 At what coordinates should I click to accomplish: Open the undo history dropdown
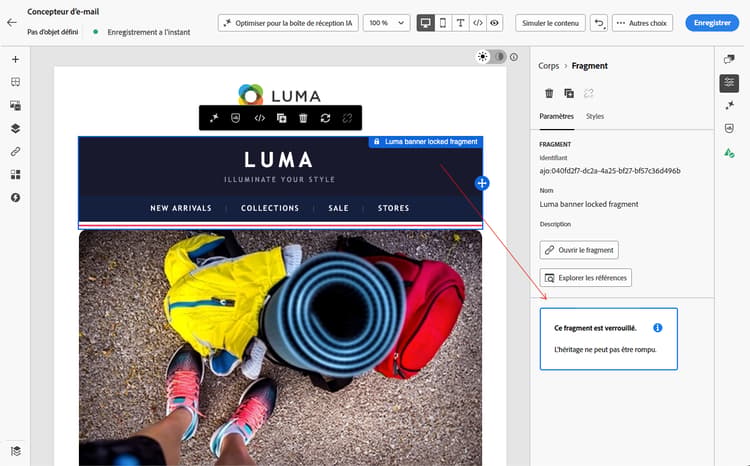(598, 22)
